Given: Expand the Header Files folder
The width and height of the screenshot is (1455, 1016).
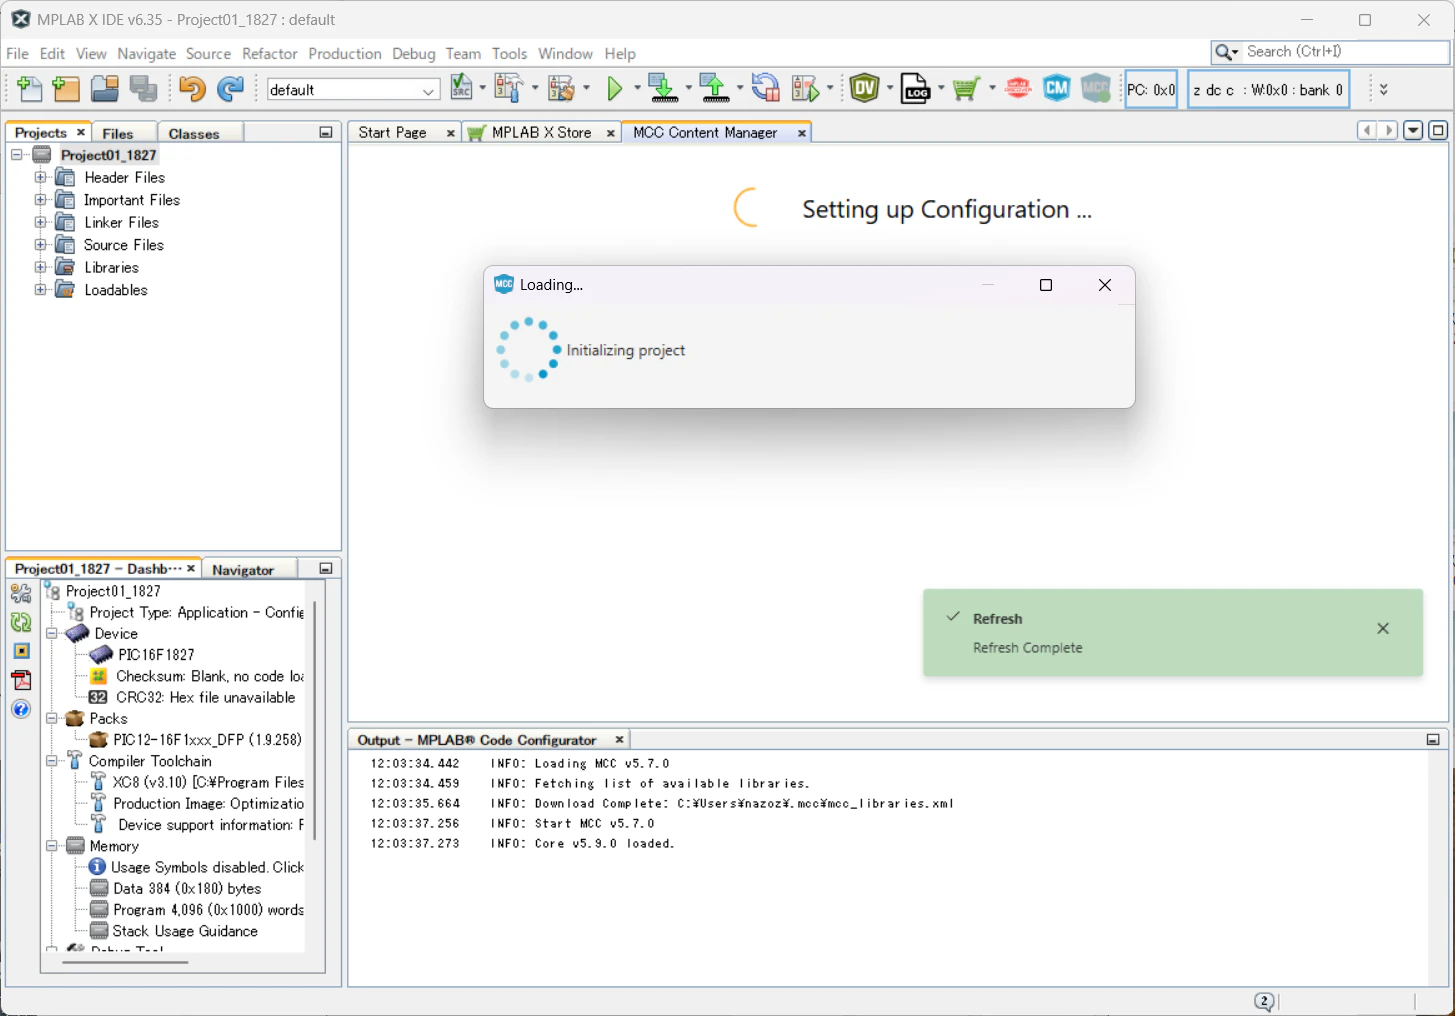Looking at the screenshot, I should (x=40, y=177).
